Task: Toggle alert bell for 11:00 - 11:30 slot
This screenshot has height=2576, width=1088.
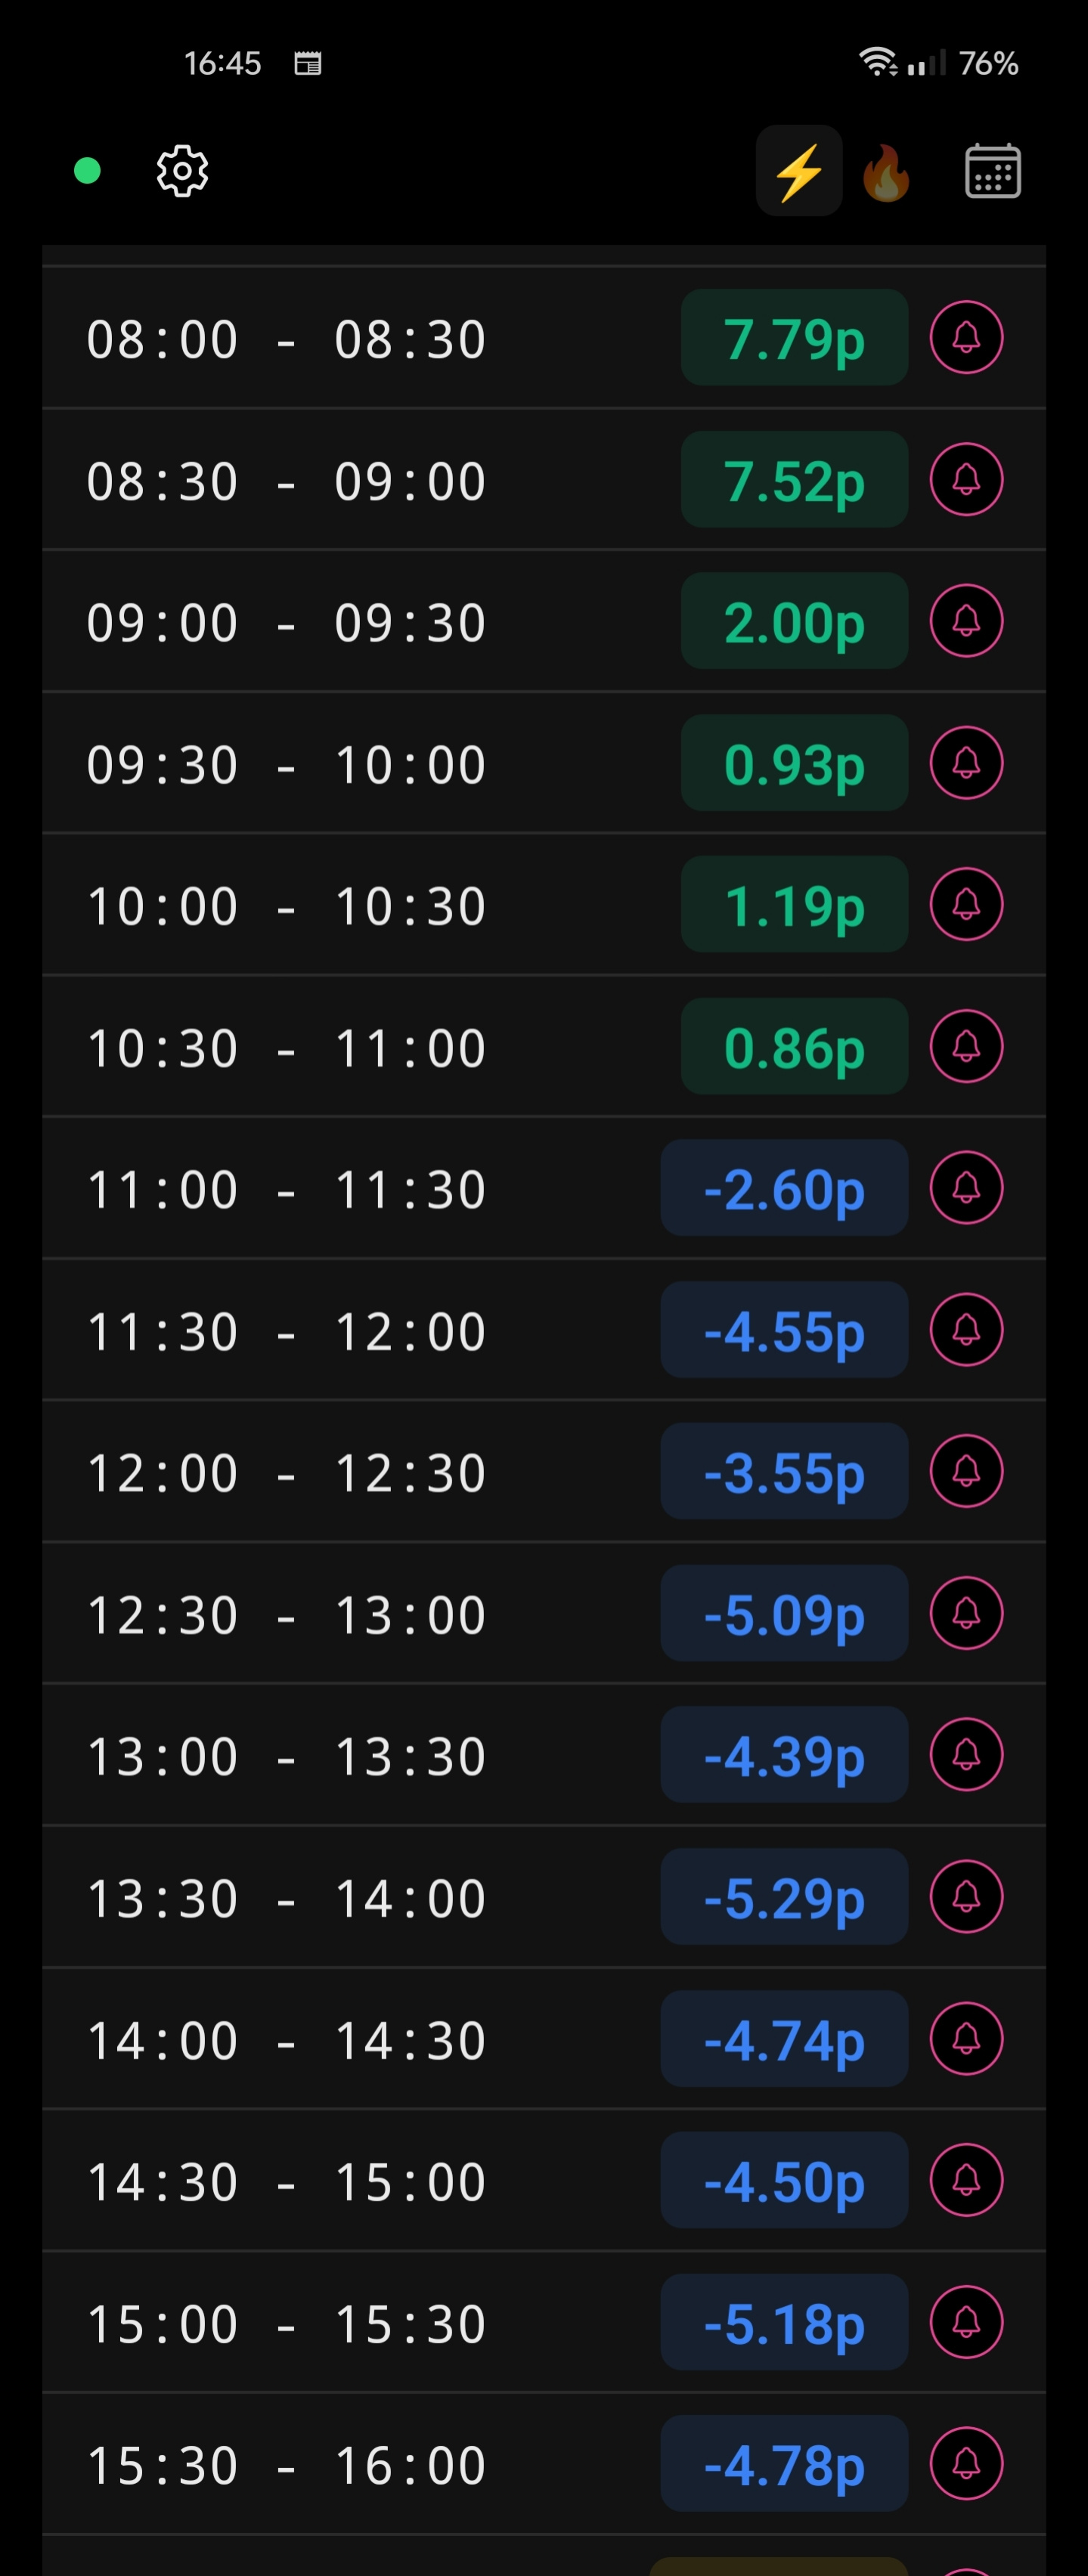Action: [x=966, y=1188]
